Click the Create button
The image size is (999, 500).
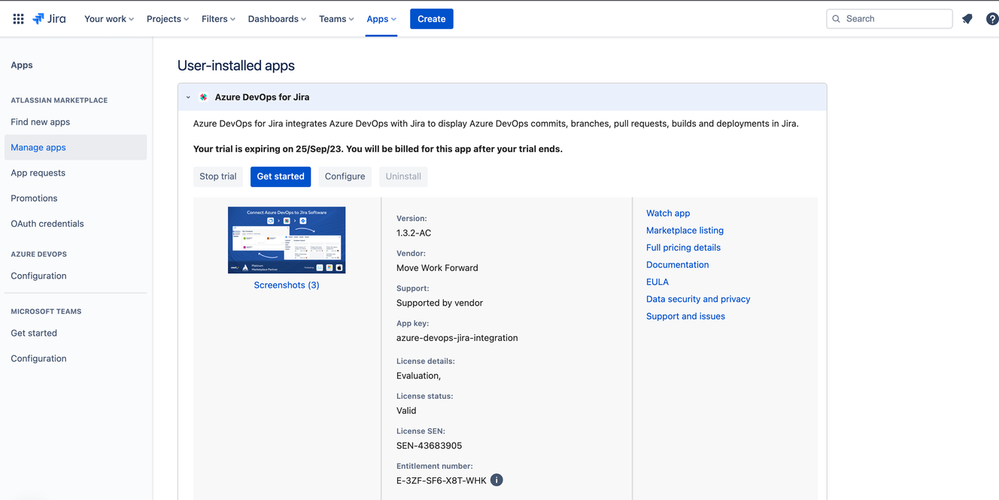click(x=431, y=19)
